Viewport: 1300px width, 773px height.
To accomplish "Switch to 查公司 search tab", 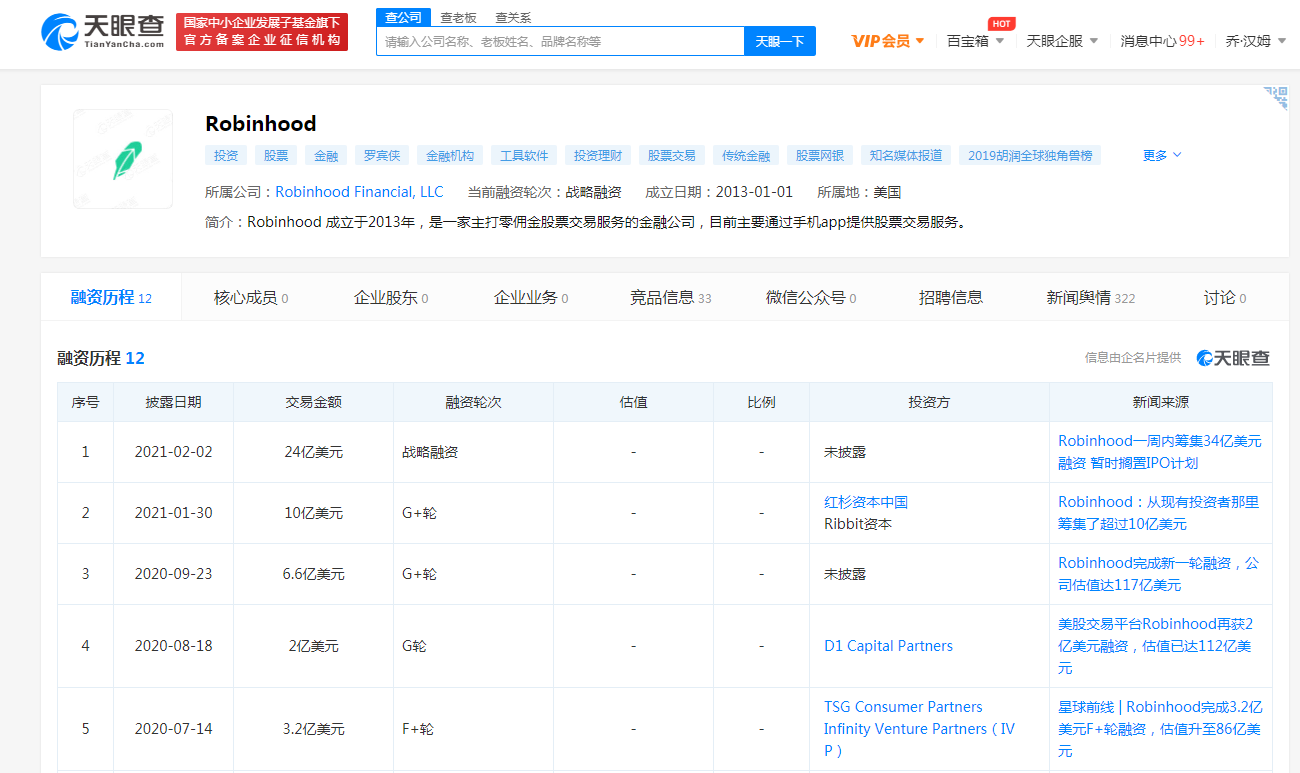I will coord(404,17).
